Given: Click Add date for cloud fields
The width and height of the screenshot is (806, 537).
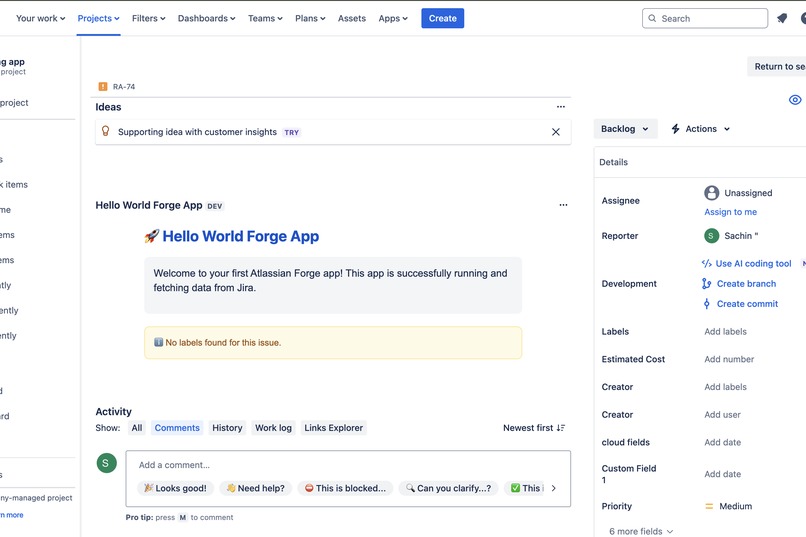Looking at the screenshot, I should click(722, 442).
